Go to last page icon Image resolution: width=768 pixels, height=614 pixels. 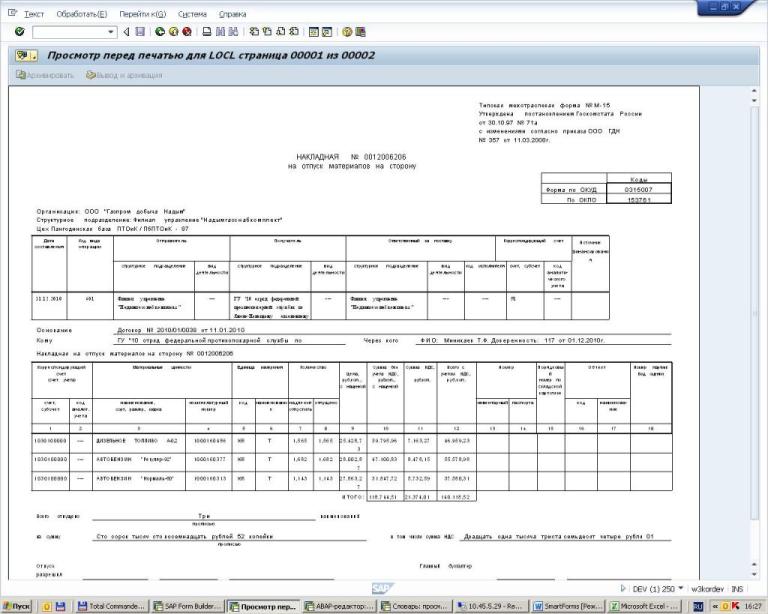294,32
